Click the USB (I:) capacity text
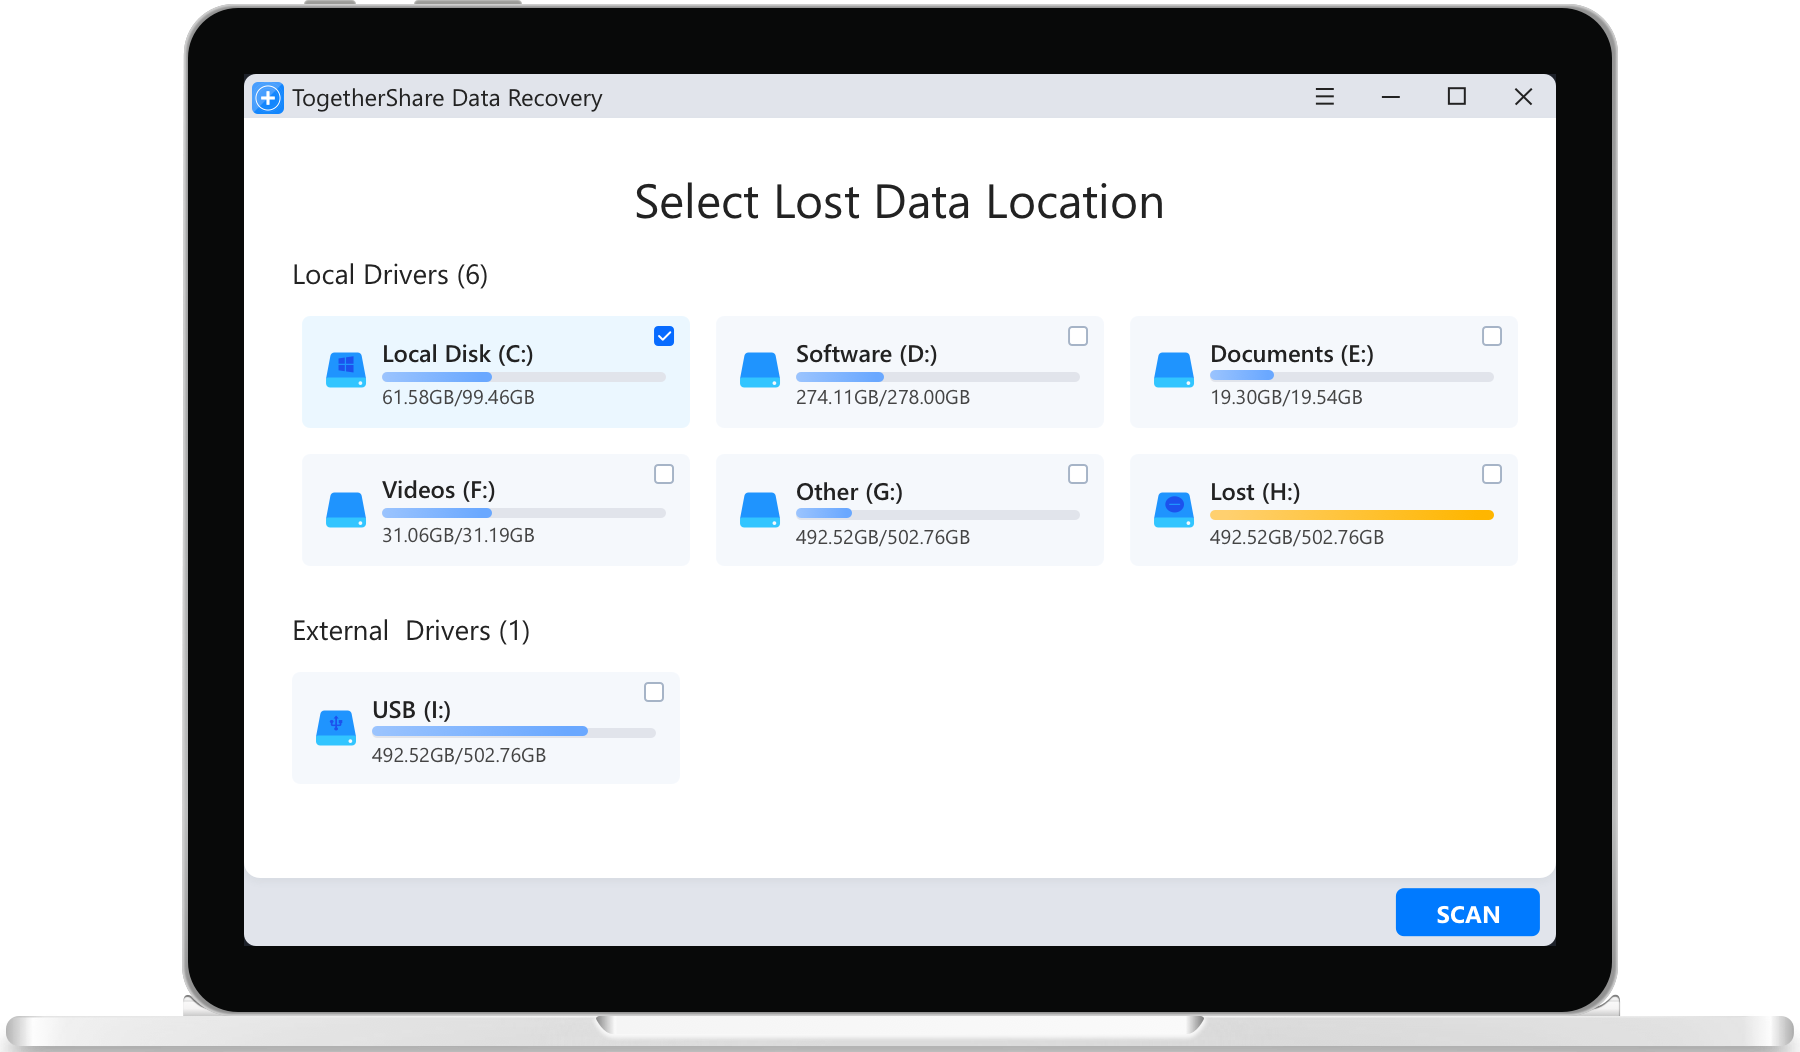 [x=459, y=755]
